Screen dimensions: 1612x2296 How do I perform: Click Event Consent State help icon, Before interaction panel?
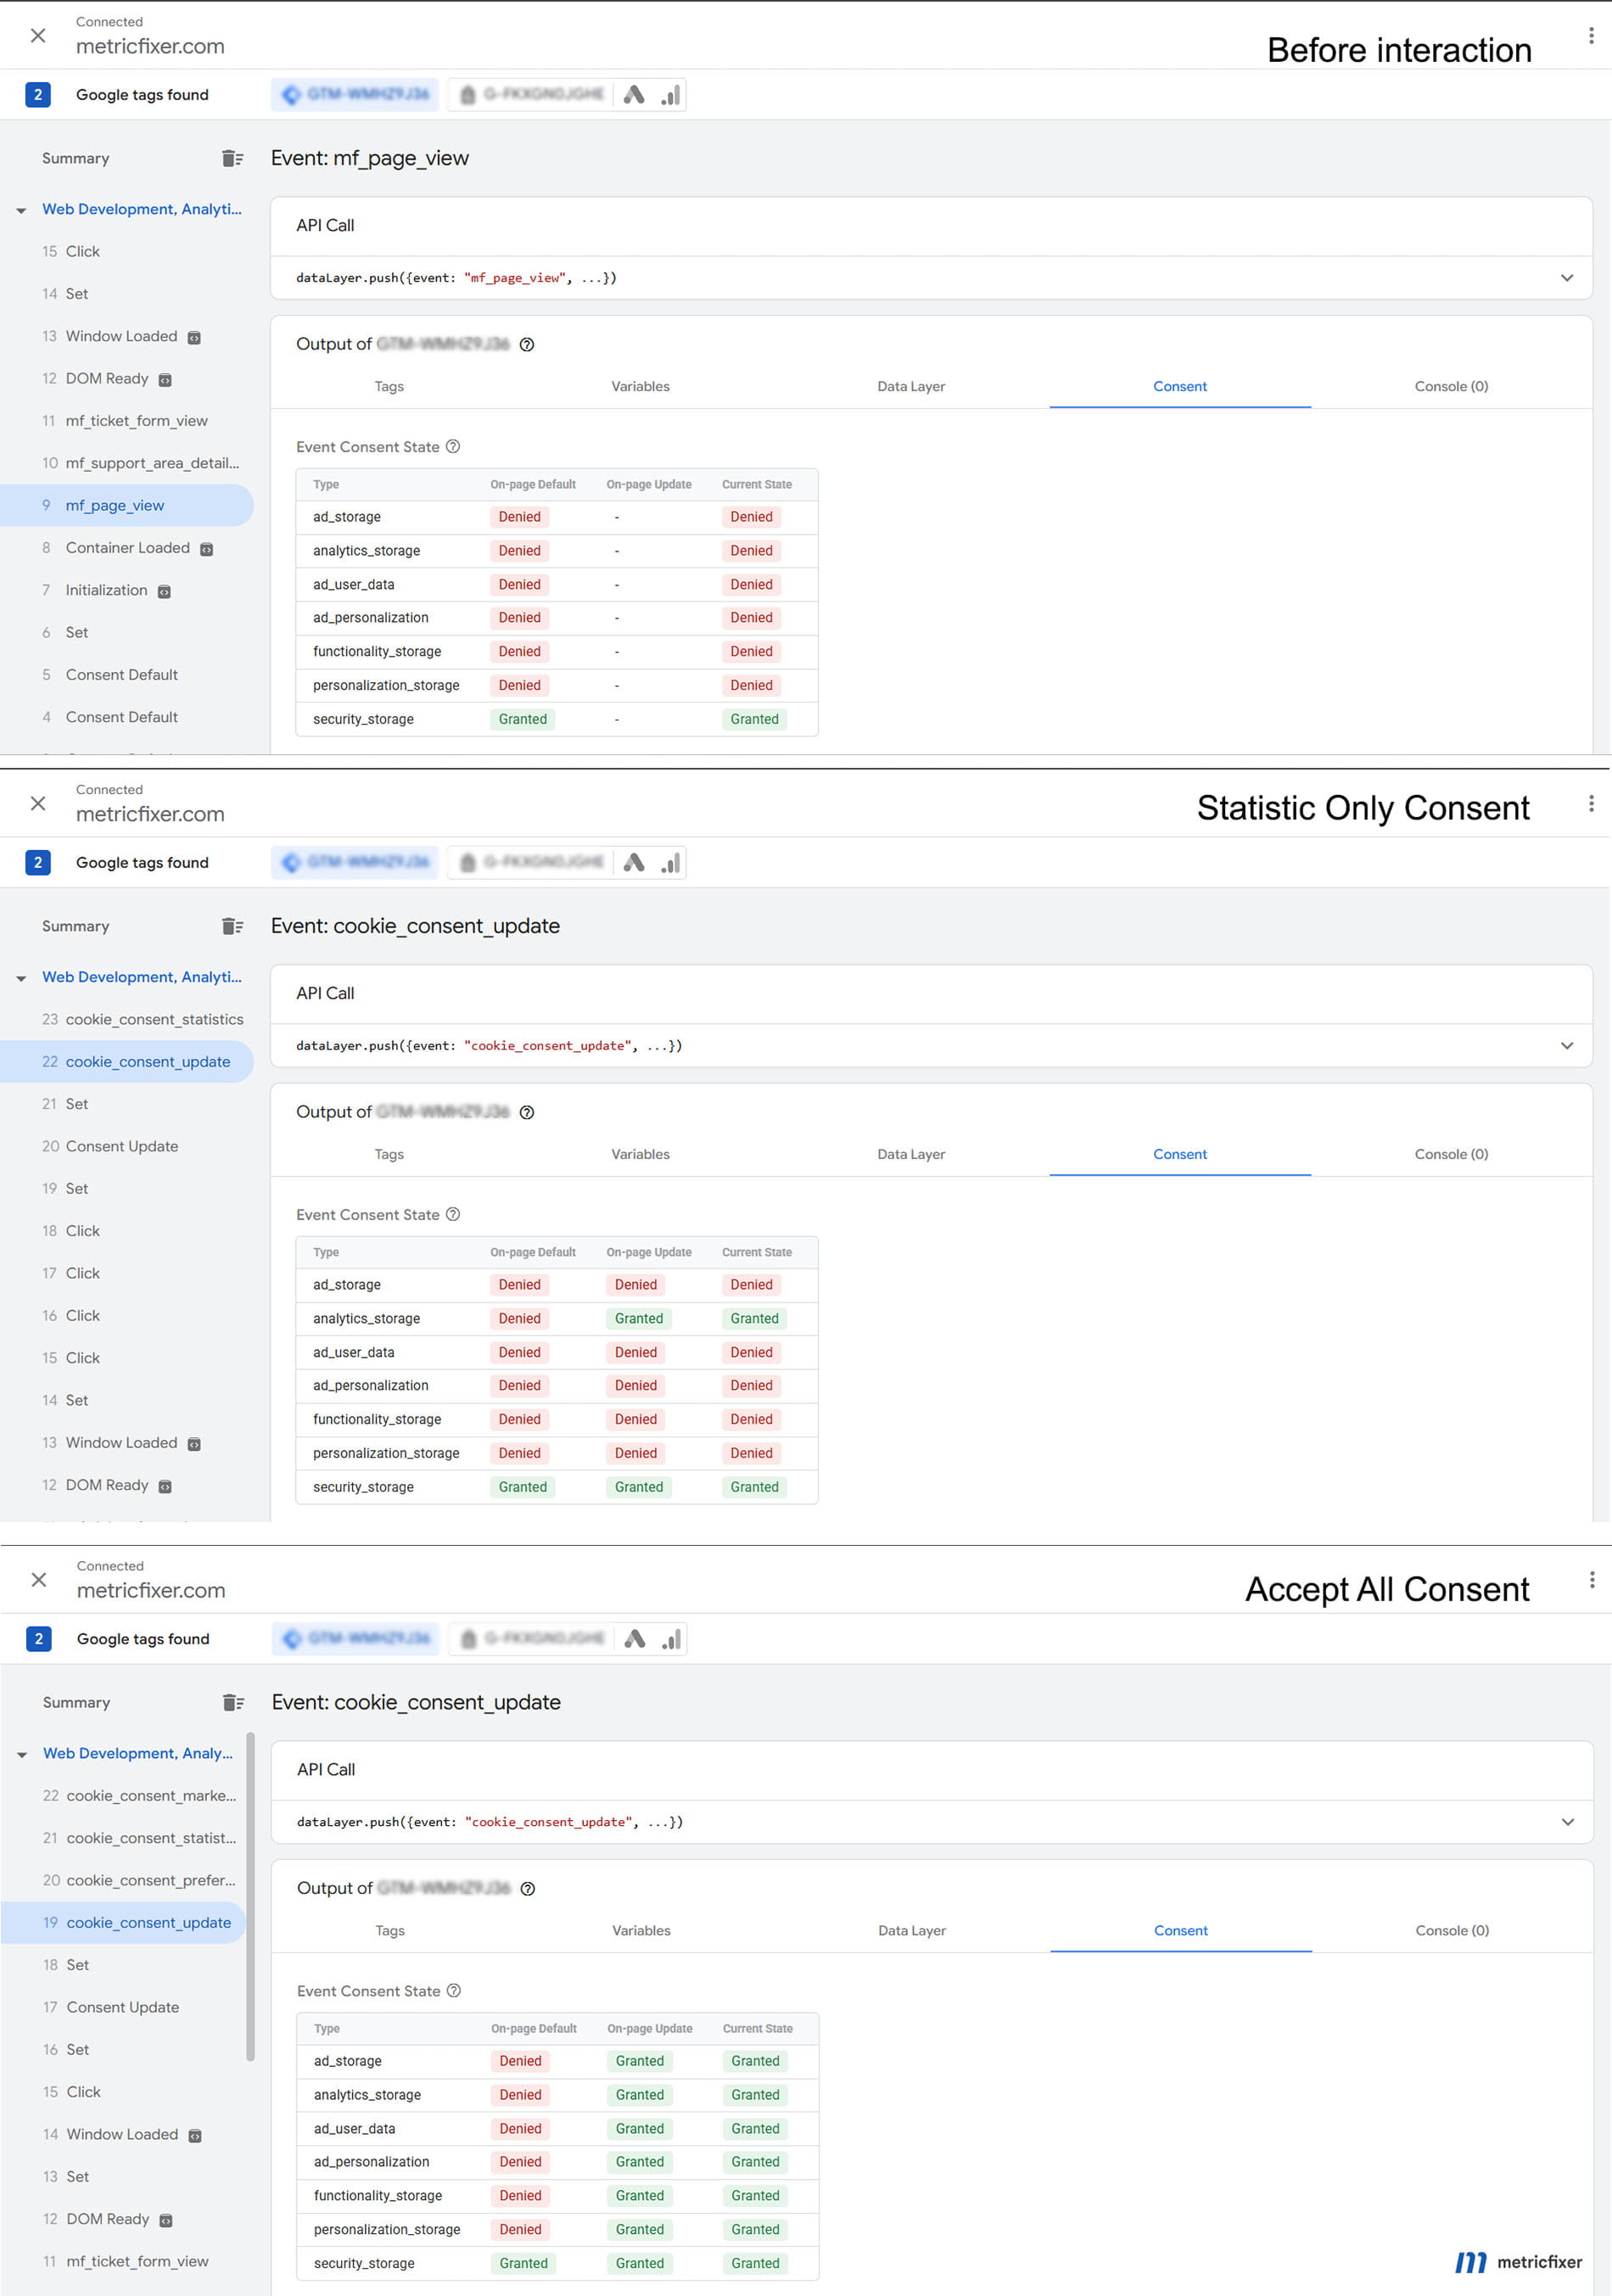tap(453, 447)
